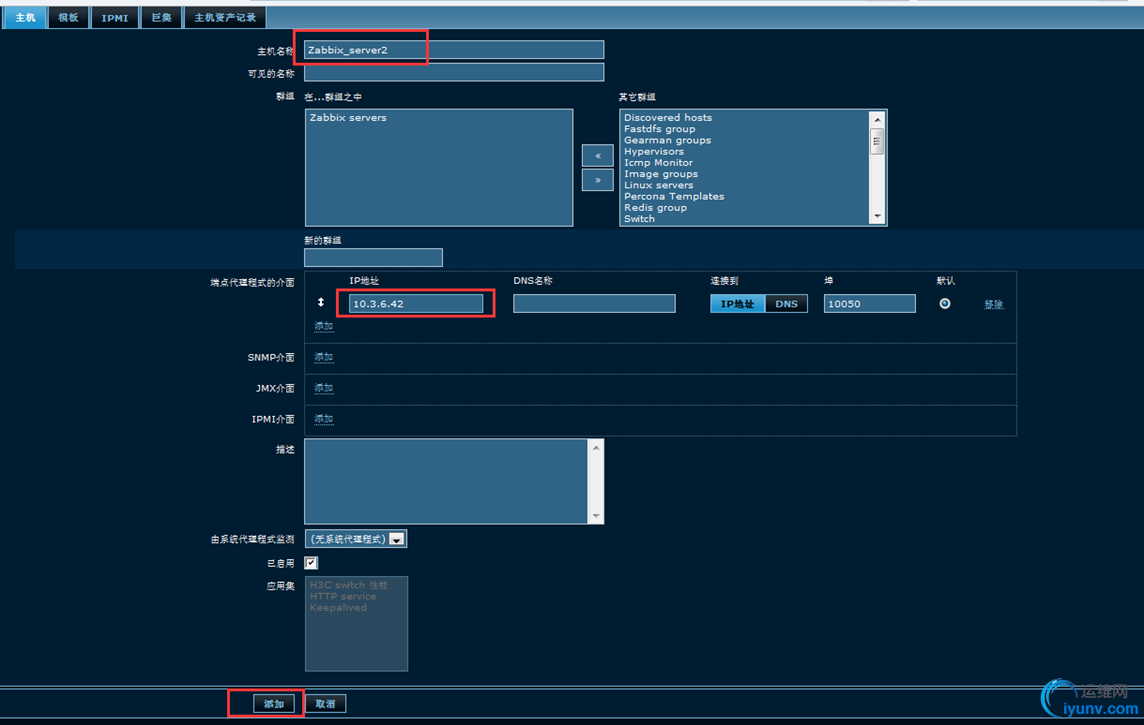The height and width of the screenshot is (725, 1144).
Task: Click 添加 link in the JMX介面 row
Action: click(324, 388)
